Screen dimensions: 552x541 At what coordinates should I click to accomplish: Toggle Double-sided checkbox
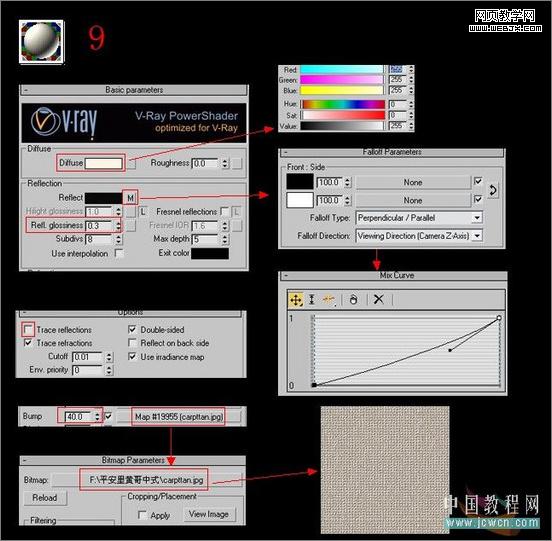pyautogui.click(x=132, y=329)
